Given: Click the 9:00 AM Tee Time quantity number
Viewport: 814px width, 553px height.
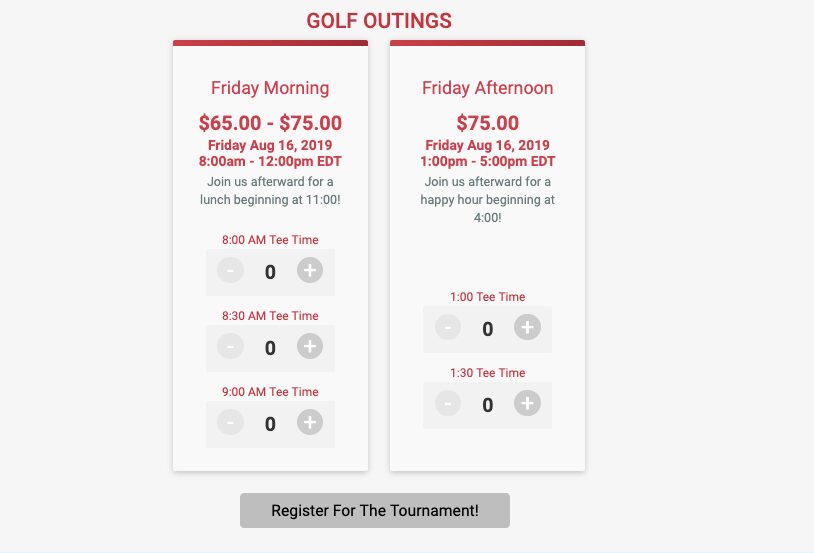Looking at the screenshot, I should [x=270, y=424].
